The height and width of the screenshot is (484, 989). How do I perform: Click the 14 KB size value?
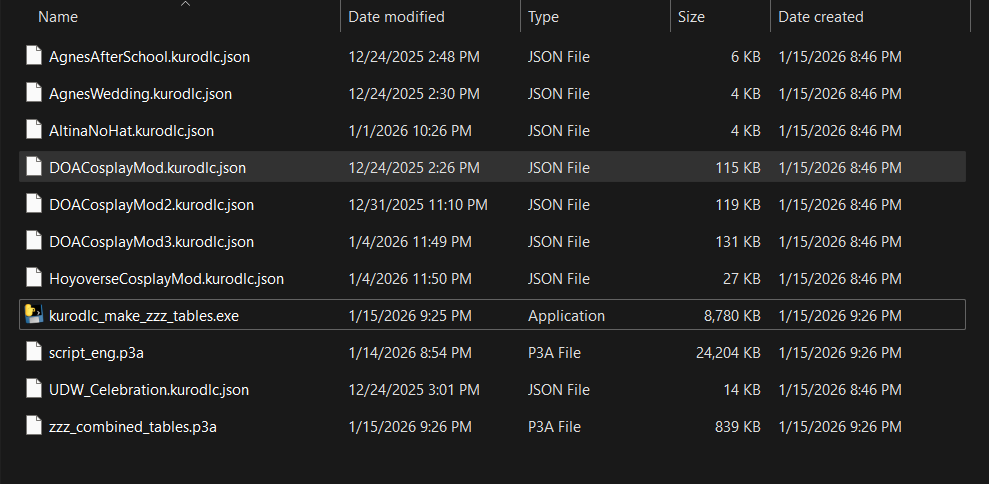(742, 390)
